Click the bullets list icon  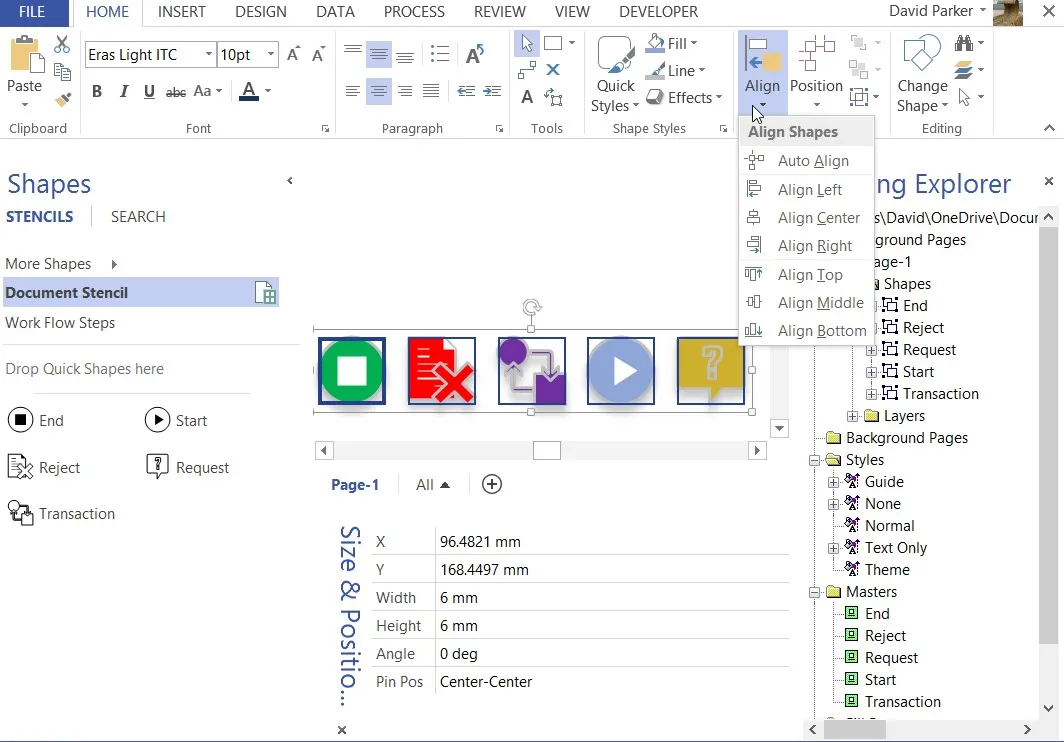coord(440,54)
